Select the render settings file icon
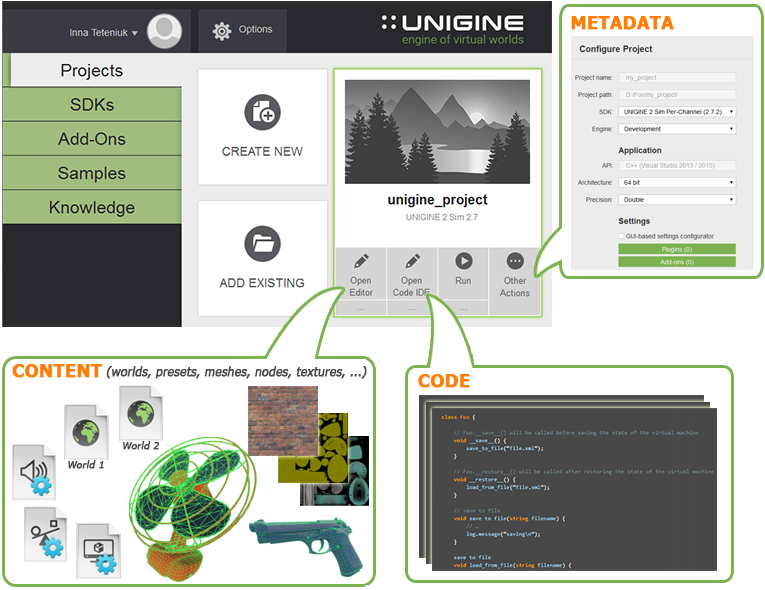This screenshot has width=765, height=590. pyautogui.click(x=99, y=550)
